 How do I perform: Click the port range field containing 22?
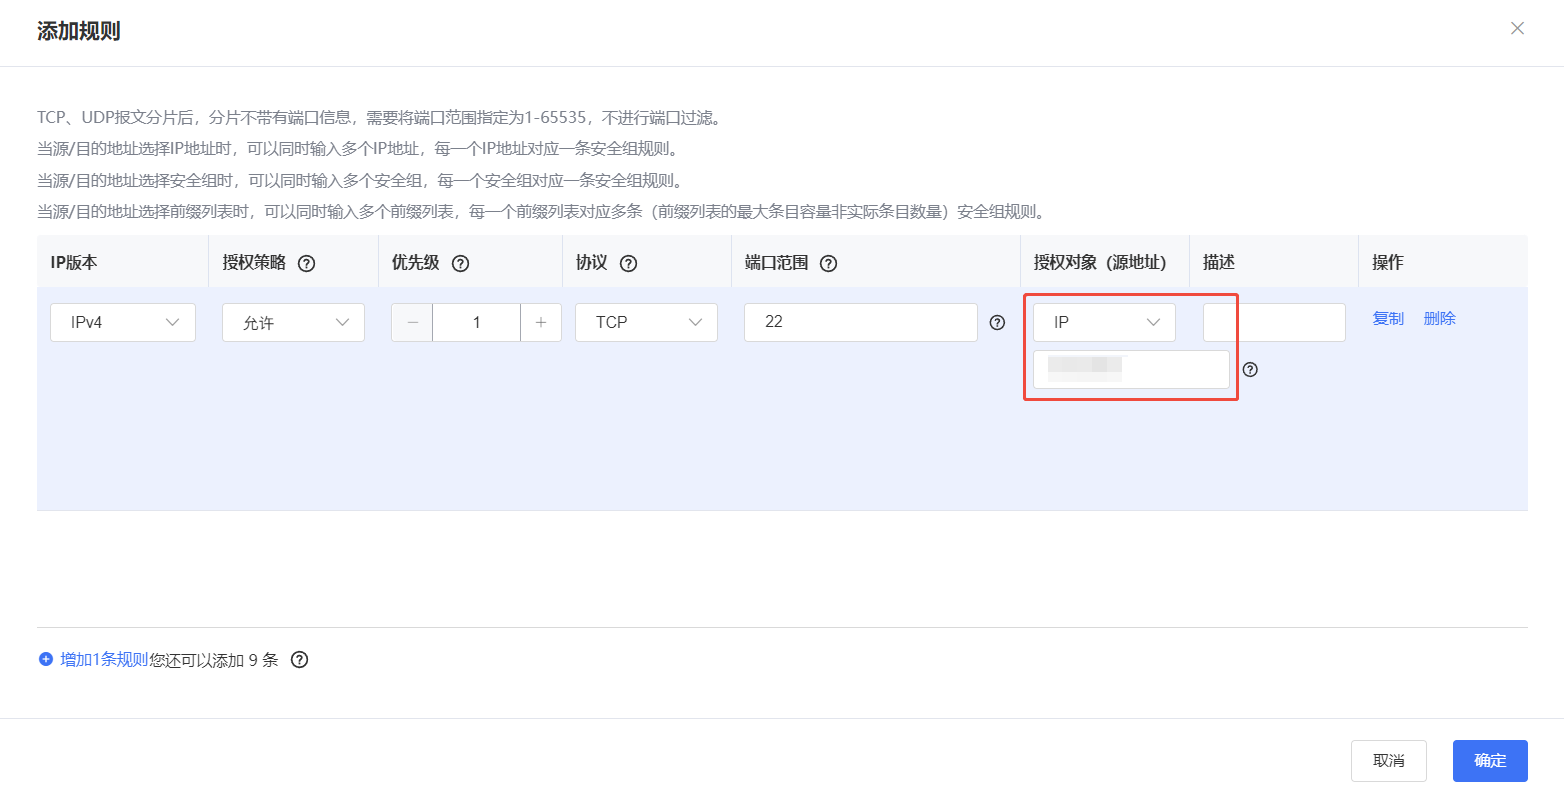click(x=860, y=322)
